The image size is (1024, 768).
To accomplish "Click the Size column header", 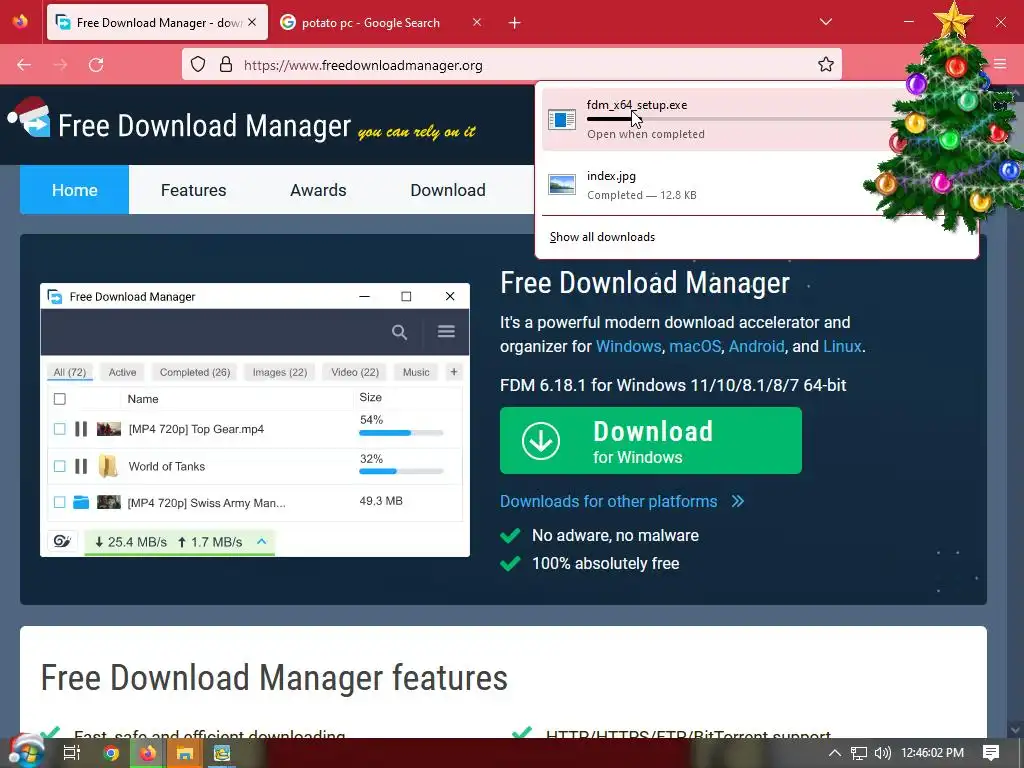I will pyautogui.click(x=370, y=397).
